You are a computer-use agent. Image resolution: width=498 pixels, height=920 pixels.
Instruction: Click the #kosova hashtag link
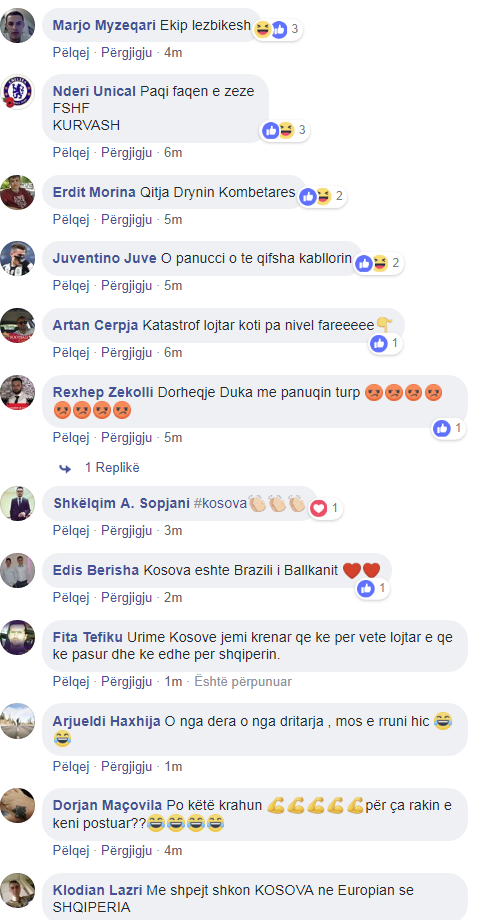[221, 504]
